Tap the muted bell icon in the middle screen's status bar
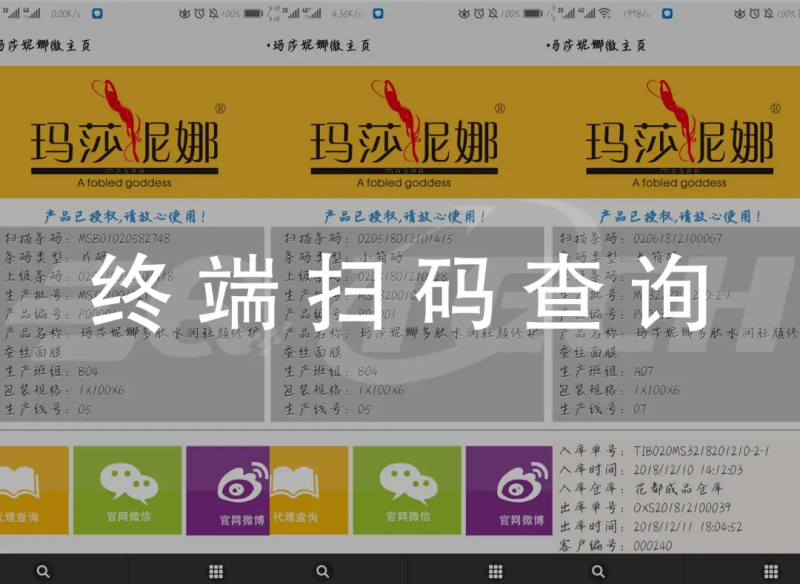This screenshot has width=800, height=584. click(x=493, y=14)
